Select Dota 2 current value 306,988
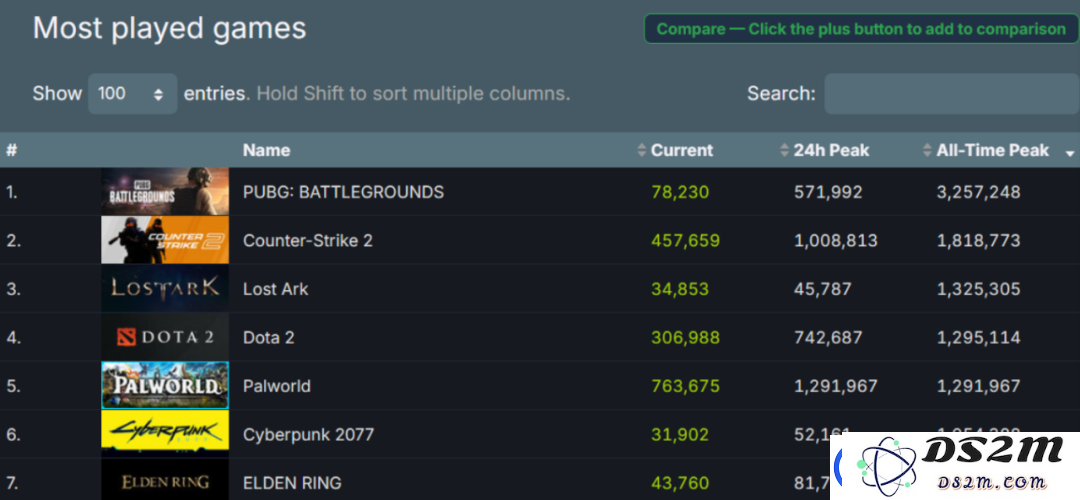The height and width of the screenshot is (500, 1080). point(685,337)
